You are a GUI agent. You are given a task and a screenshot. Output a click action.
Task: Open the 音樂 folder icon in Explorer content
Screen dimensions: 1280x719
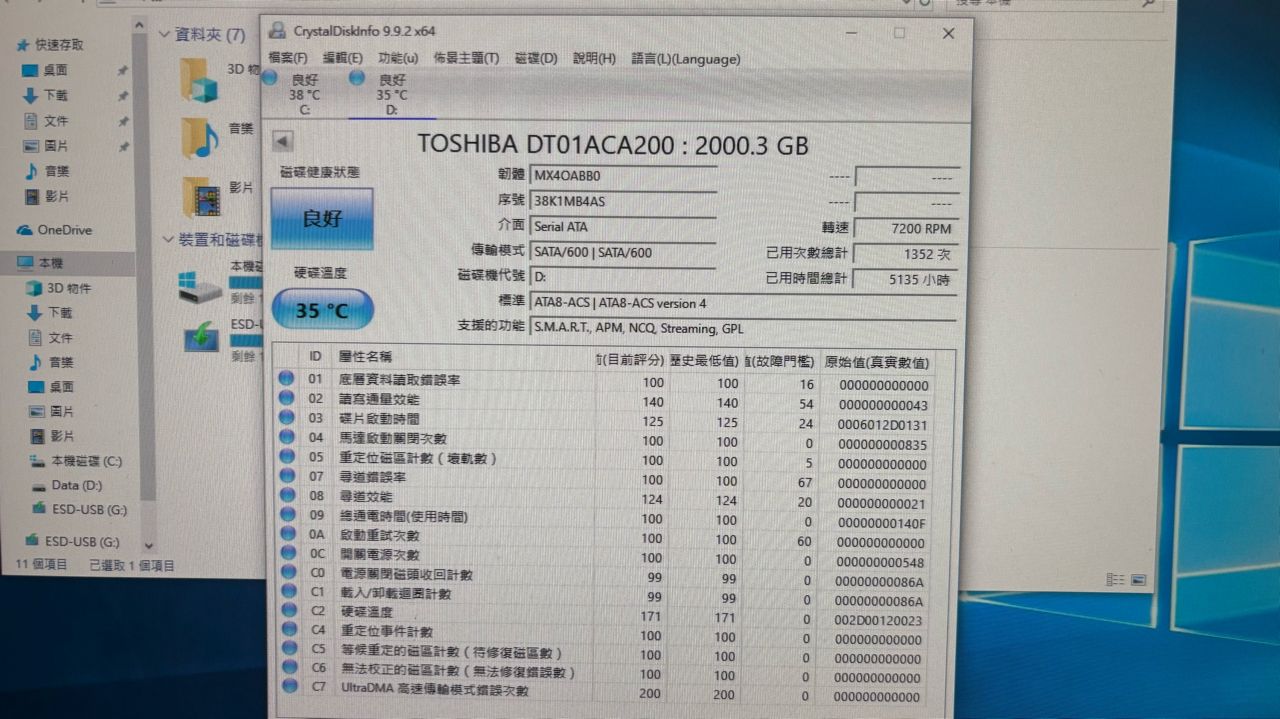200,138
